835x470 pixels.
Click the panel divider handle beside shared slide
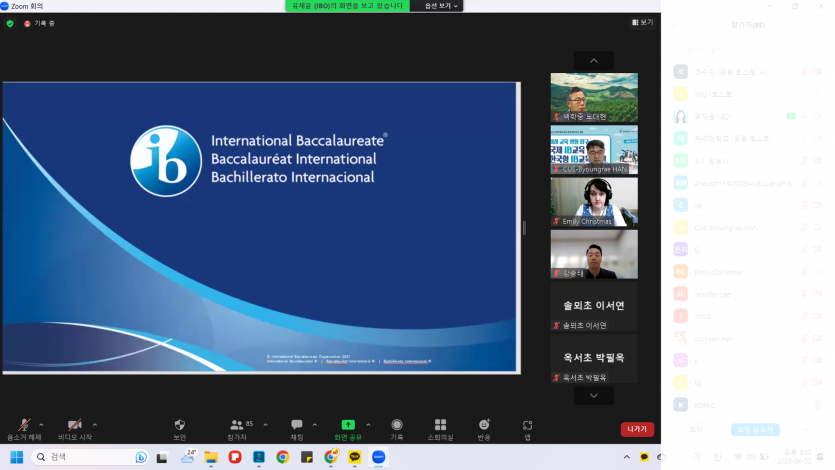click(525, 228)
